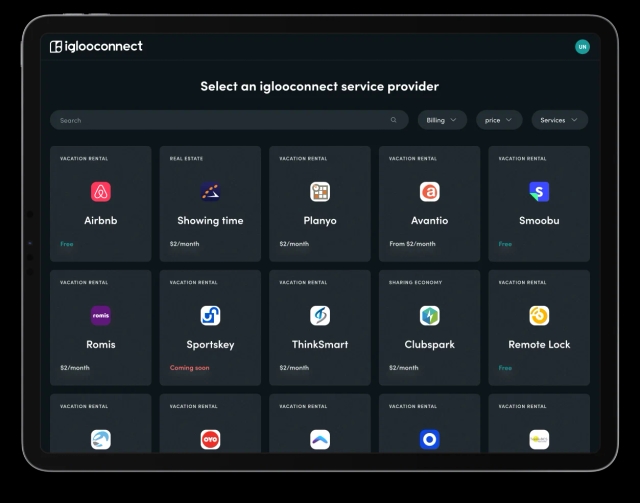Select the Remote Lock app icon

coord(539,316)
